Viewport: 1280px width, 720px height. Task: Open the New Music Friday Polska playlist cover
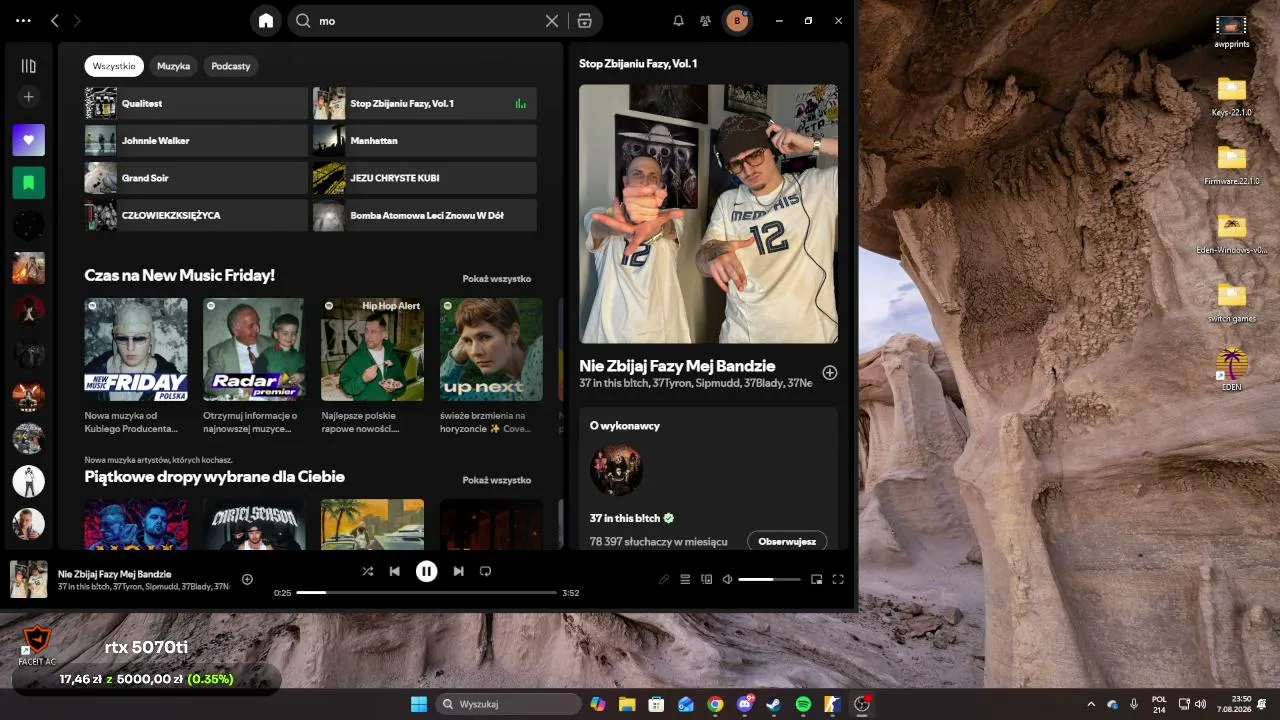[x=136, y=349]
